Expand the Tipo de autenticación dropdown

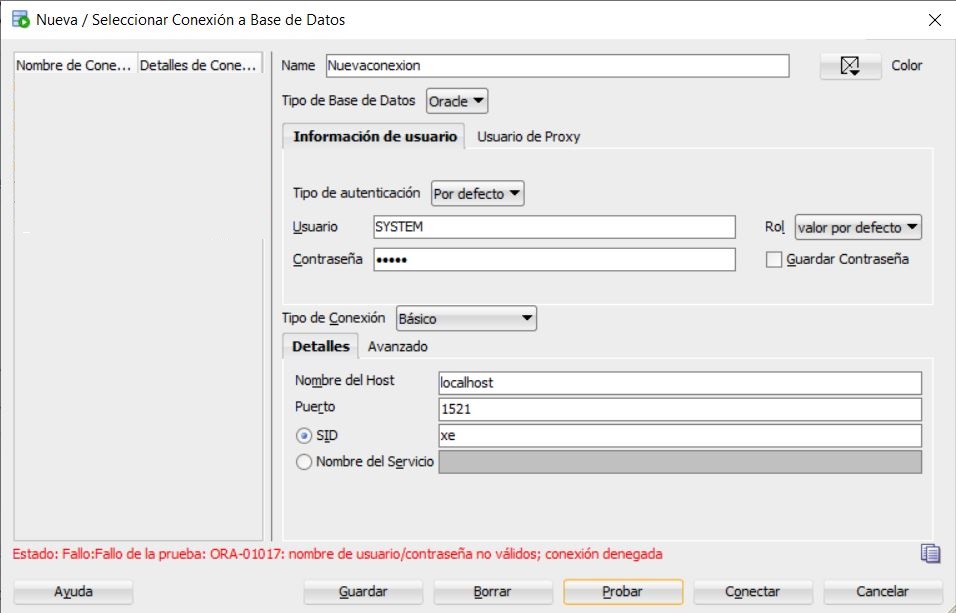477,194
